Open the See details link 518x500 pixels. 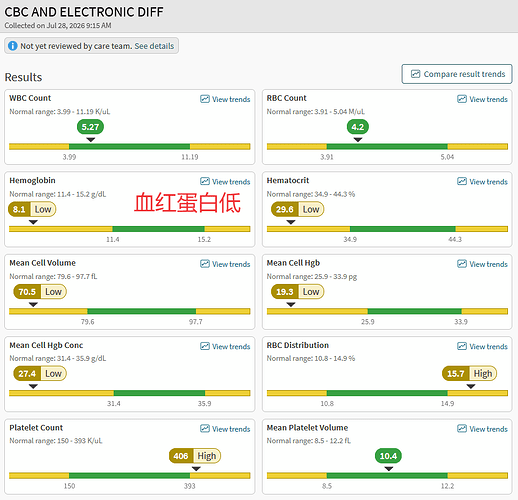tap(154, 46)
